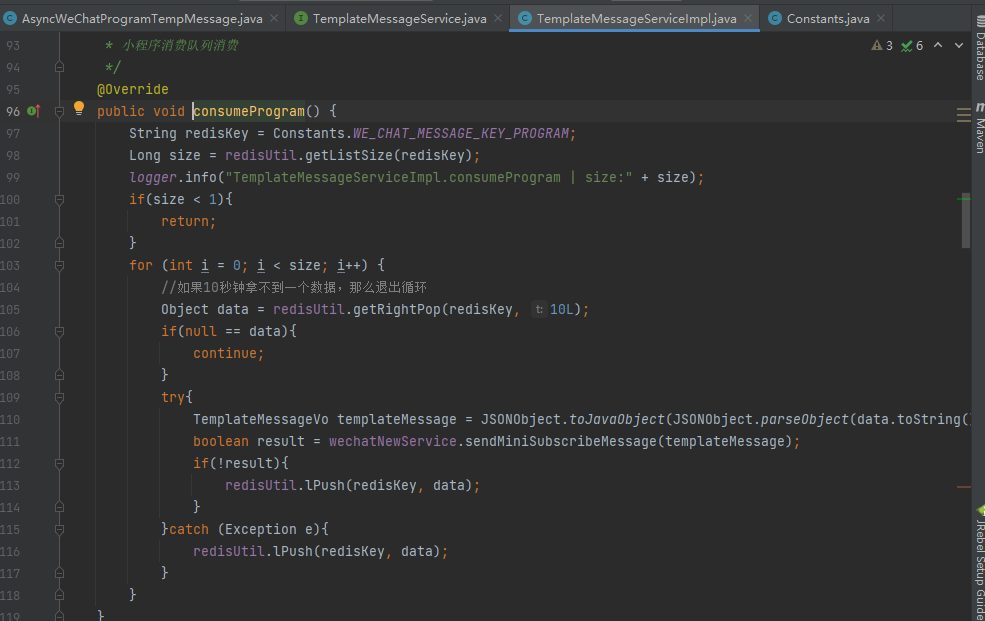This screenshot has width=985, height=621.
Task: Switch to TemplateMessageService.java tab
Action: tap(400, 19)
